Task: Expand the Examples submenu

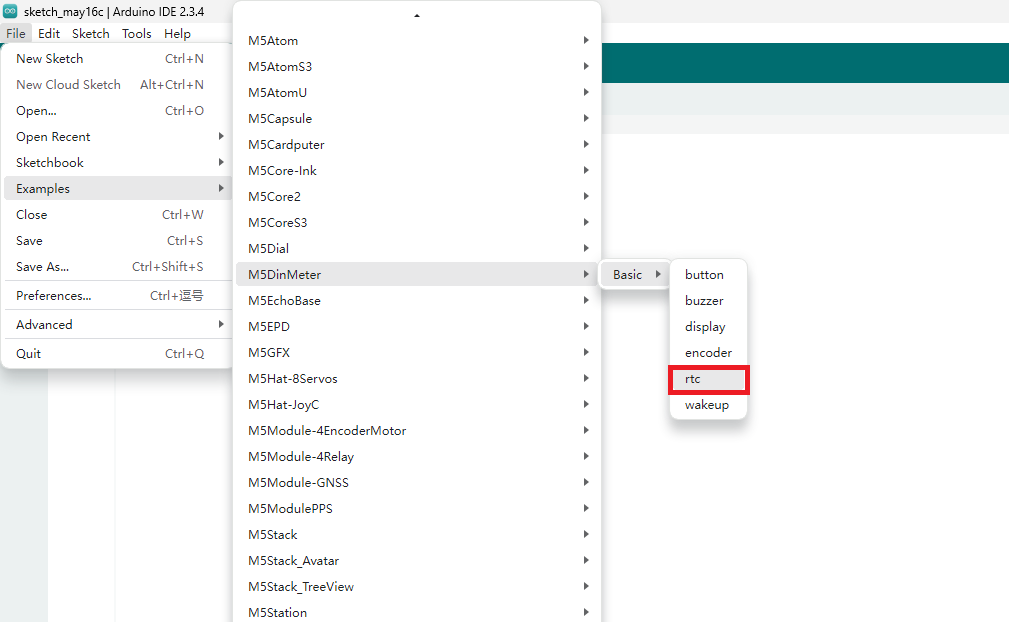Action: 118,188
